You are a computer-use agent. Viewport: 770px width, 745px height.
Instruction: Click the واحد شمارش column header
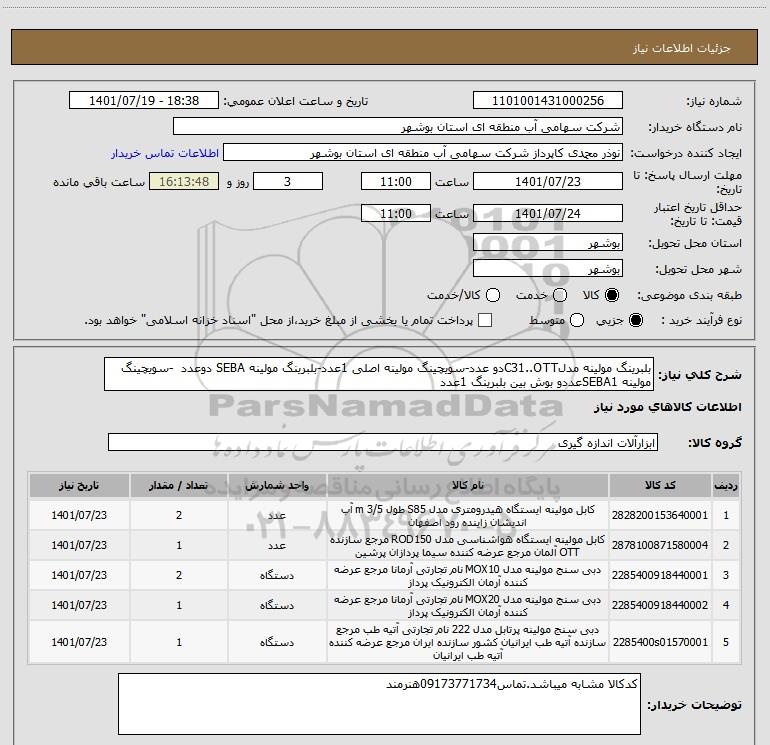(x=277, y=485)
